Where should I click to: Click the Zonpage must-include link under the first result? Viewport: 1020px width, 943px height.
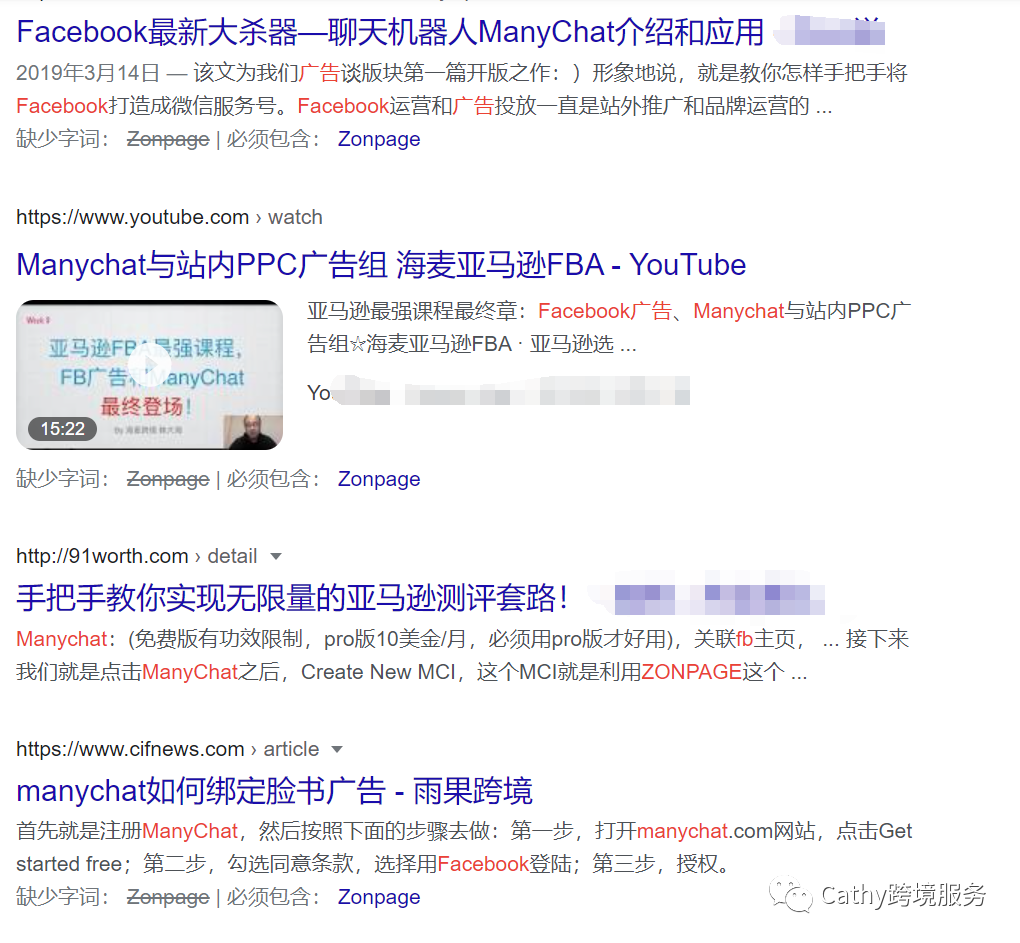click(x=378, y=139)
